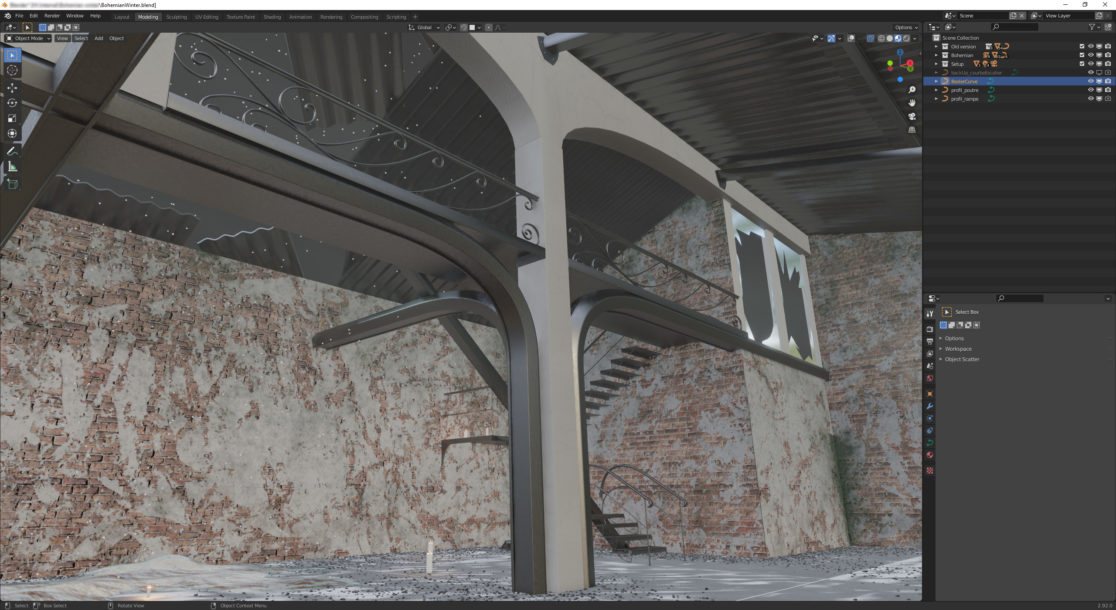The height and width of the screenshot is (610, 1116).
Task: Expand the Setup collection in outliner
Action: coord(937,64)
